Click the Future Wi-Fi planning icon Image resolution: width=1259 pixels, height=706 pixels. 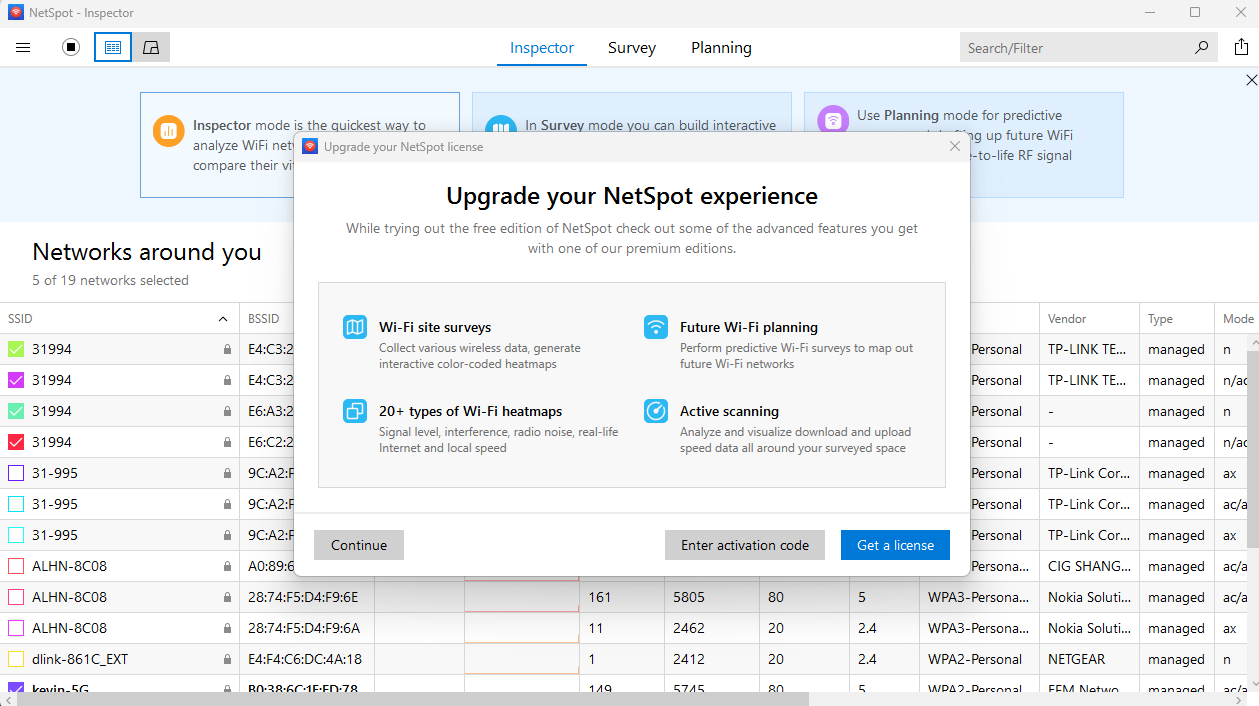[x=656, y=327]
